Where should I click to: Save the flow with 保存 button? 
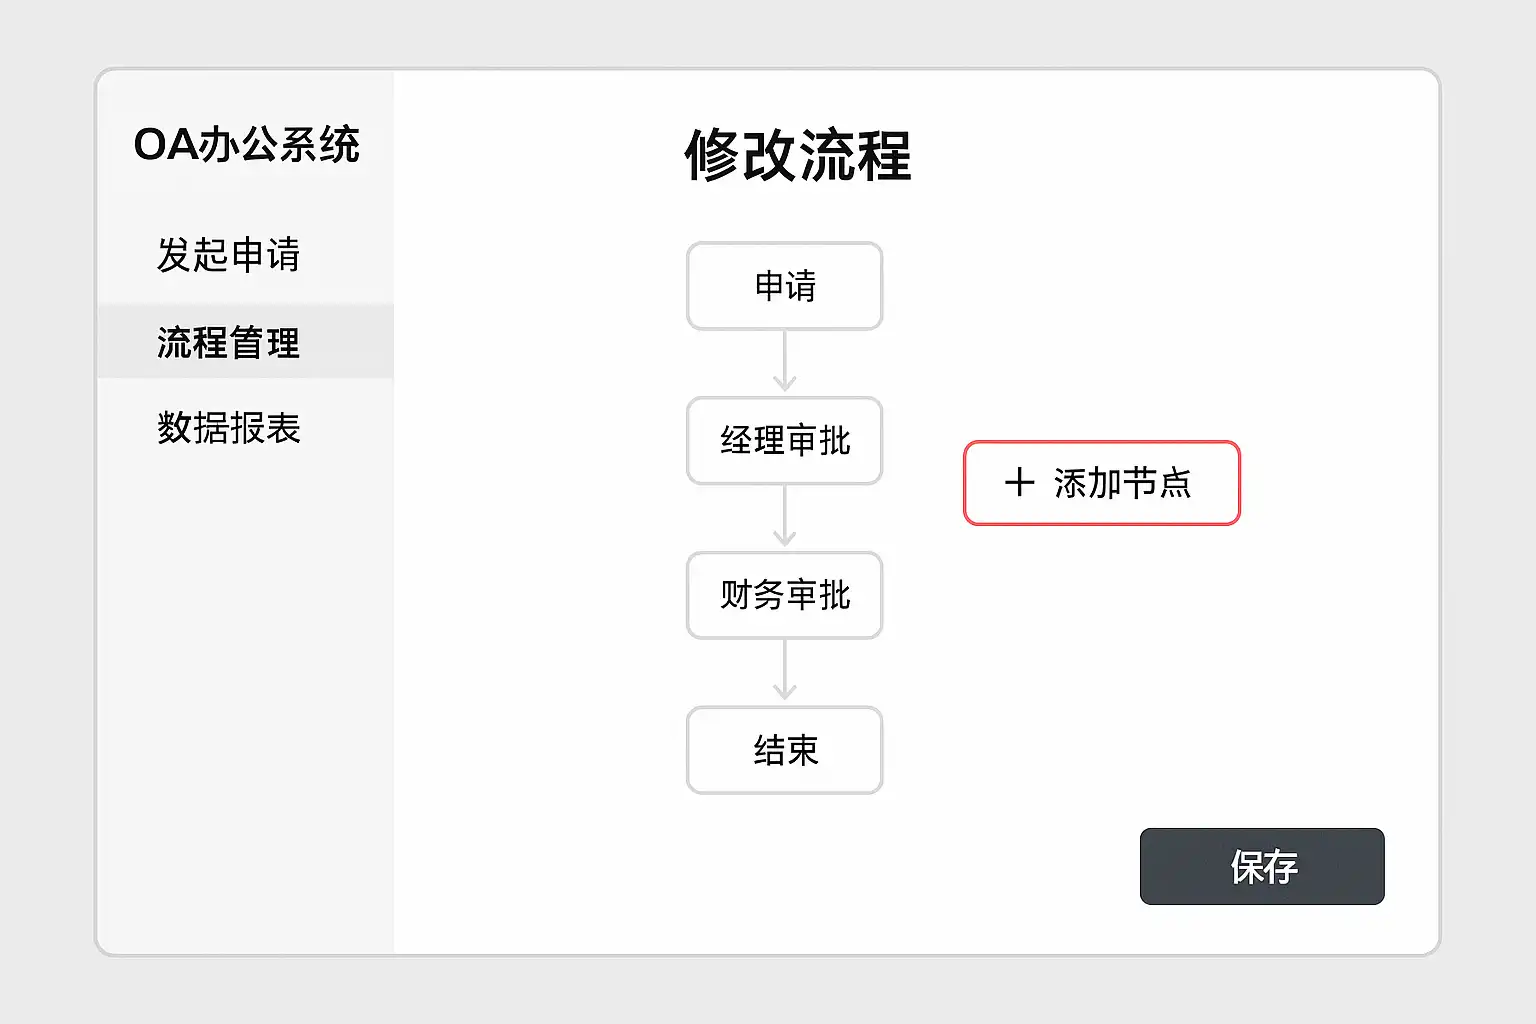pos(1262,866)
